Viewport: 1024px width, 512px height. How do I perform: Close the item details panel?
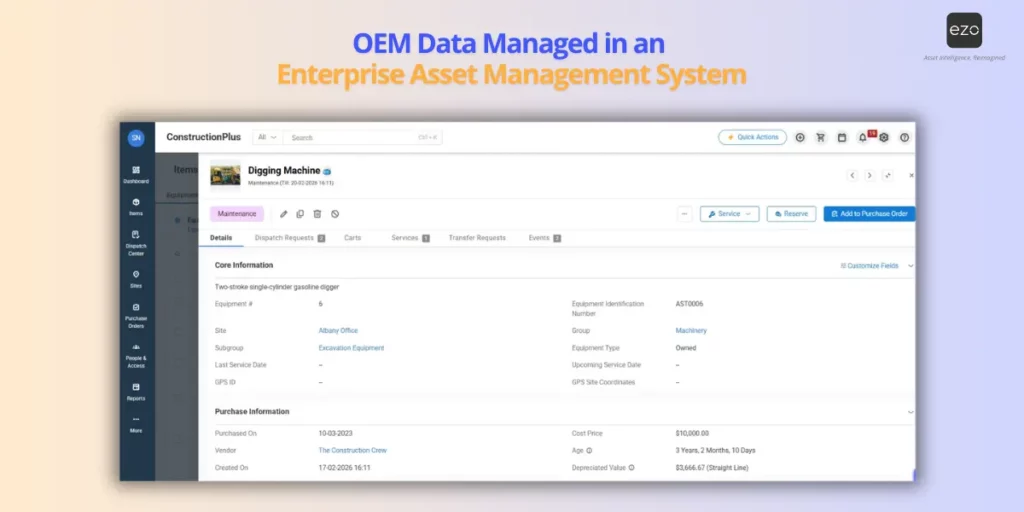pyautogui.click(x=911, y=175)
